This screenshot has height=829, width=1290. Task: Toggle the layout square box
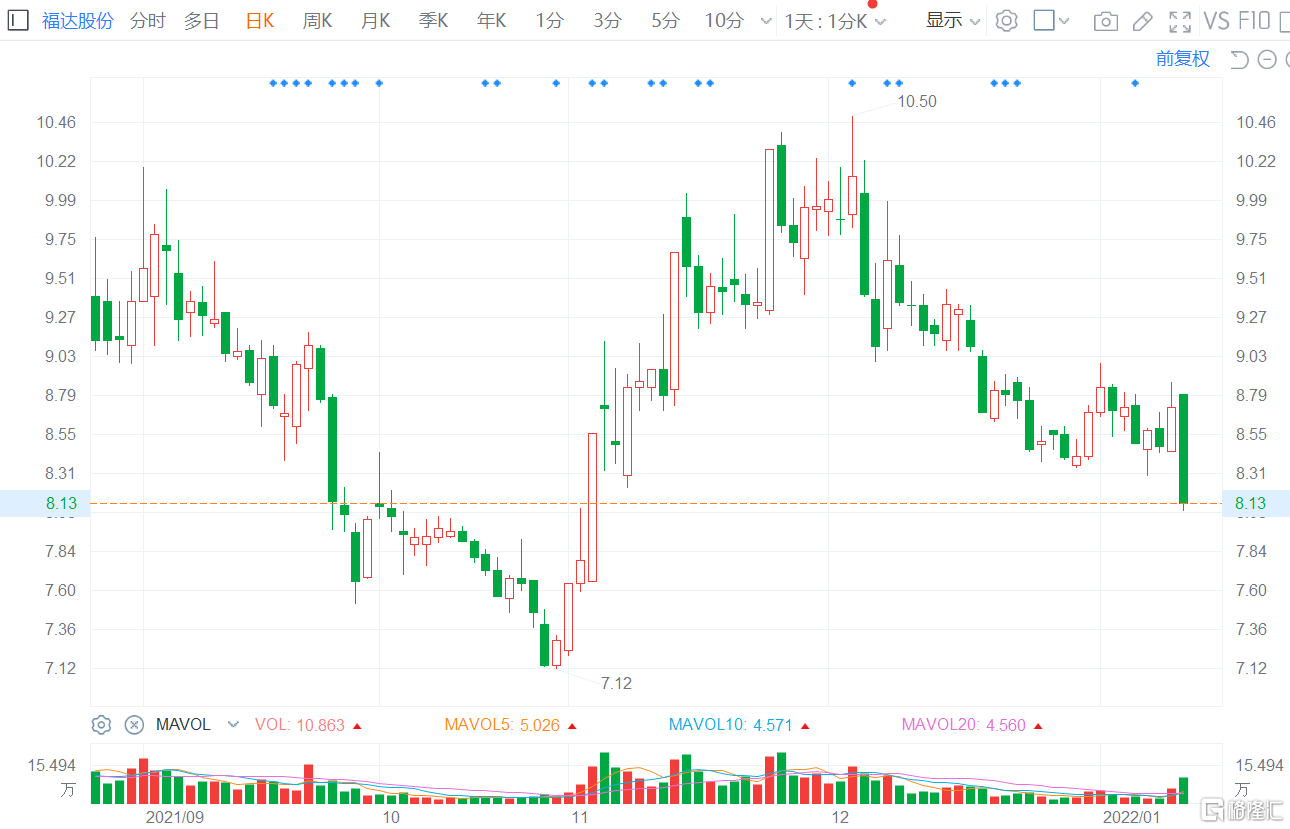(x=1044, y=20)
